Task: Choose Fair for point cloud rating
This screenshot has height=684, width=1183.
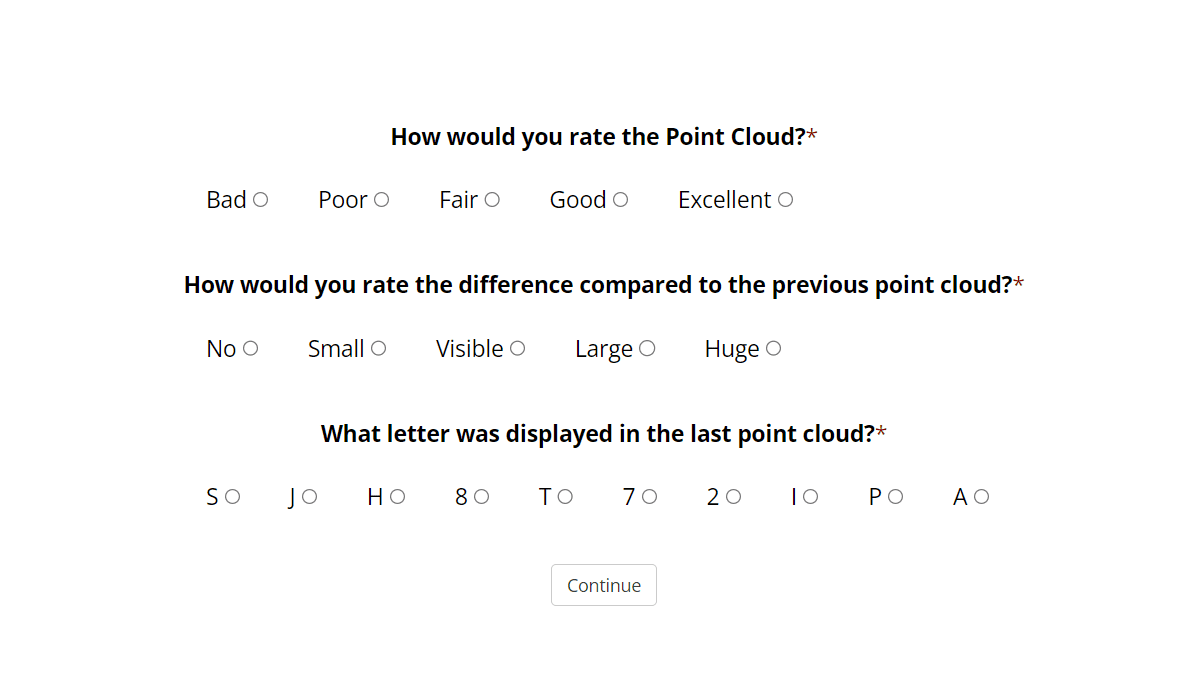Action: click(492, 200)
